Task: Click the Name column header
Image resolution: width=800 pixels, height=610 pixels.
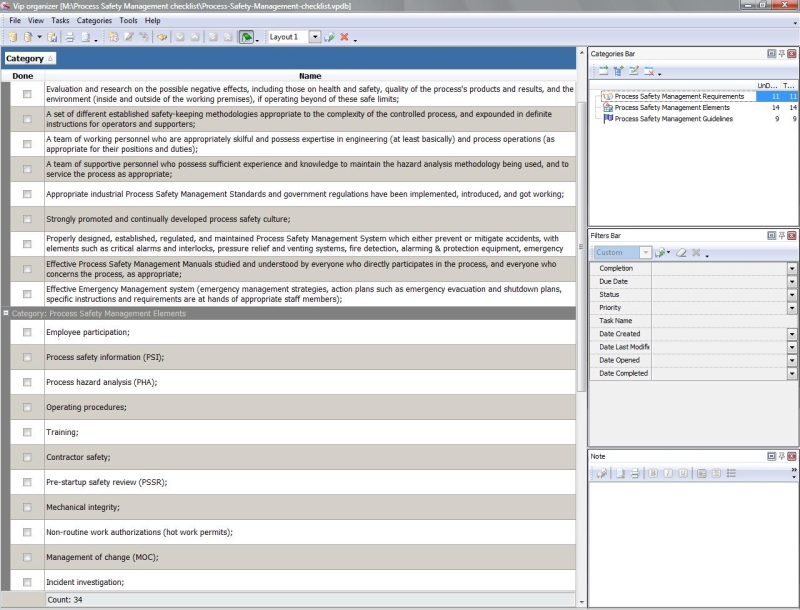Action: [x=310, y=75]
